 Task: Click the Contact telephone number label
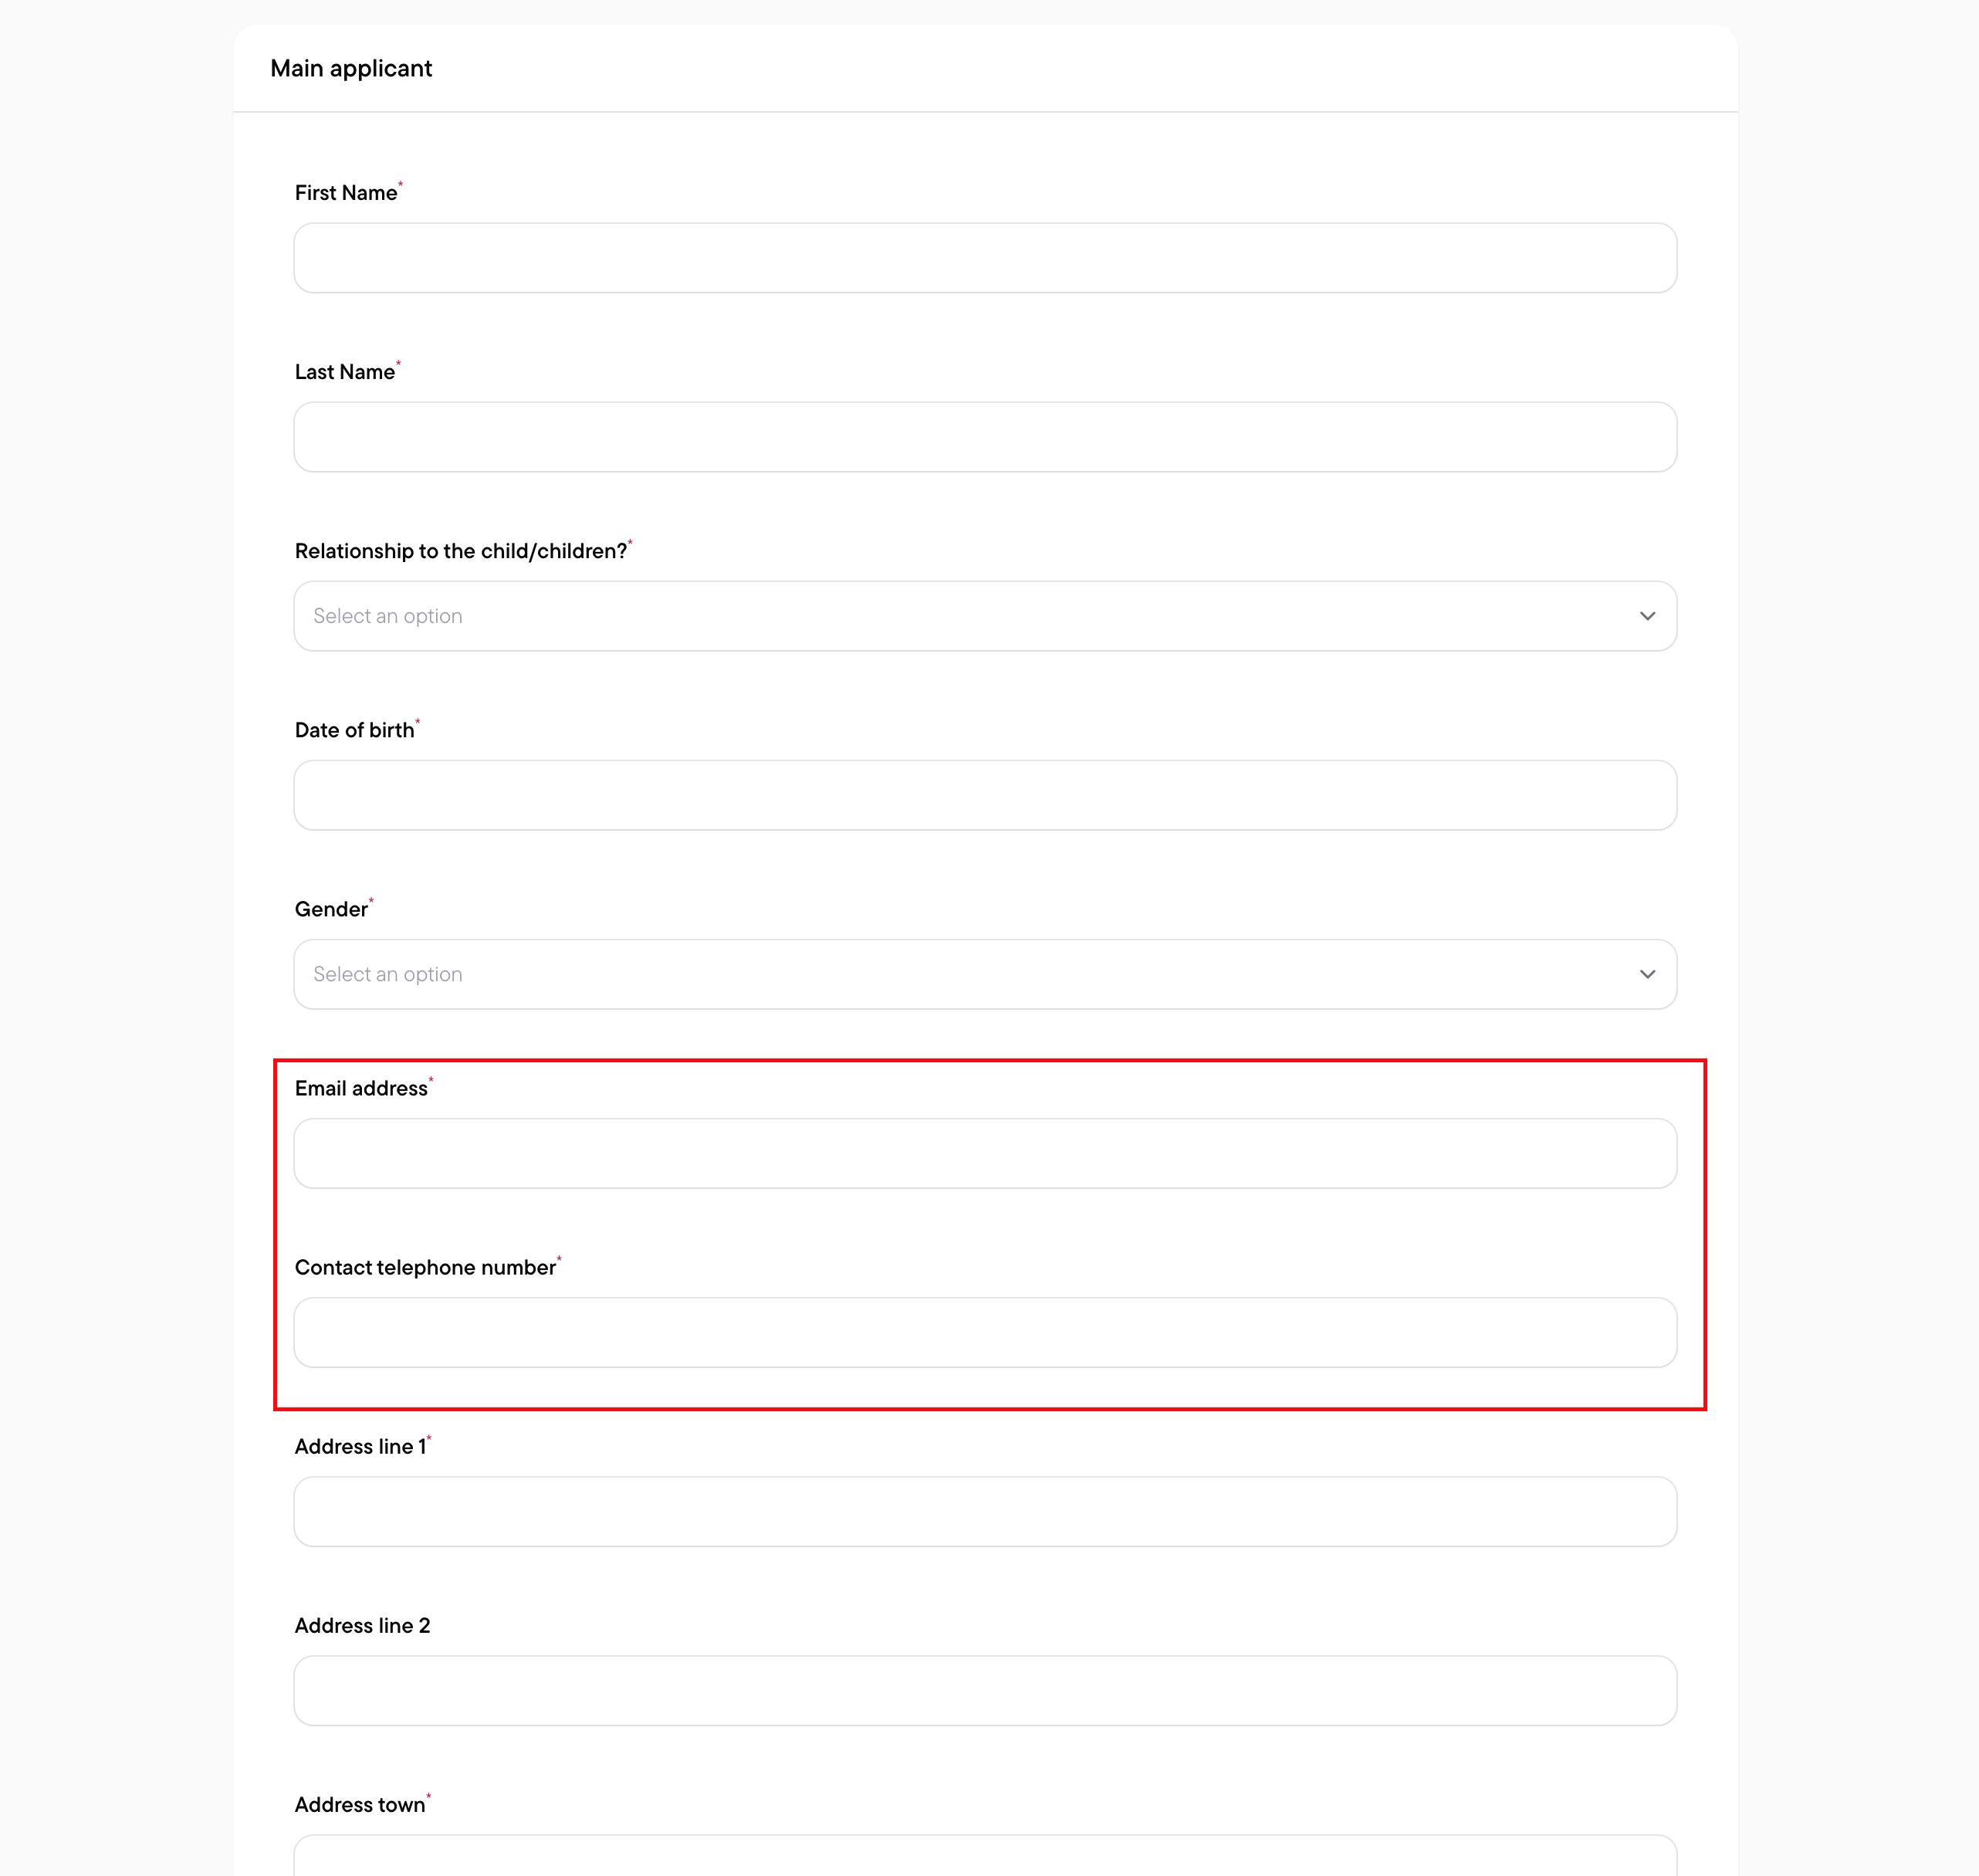[425, 1267]
